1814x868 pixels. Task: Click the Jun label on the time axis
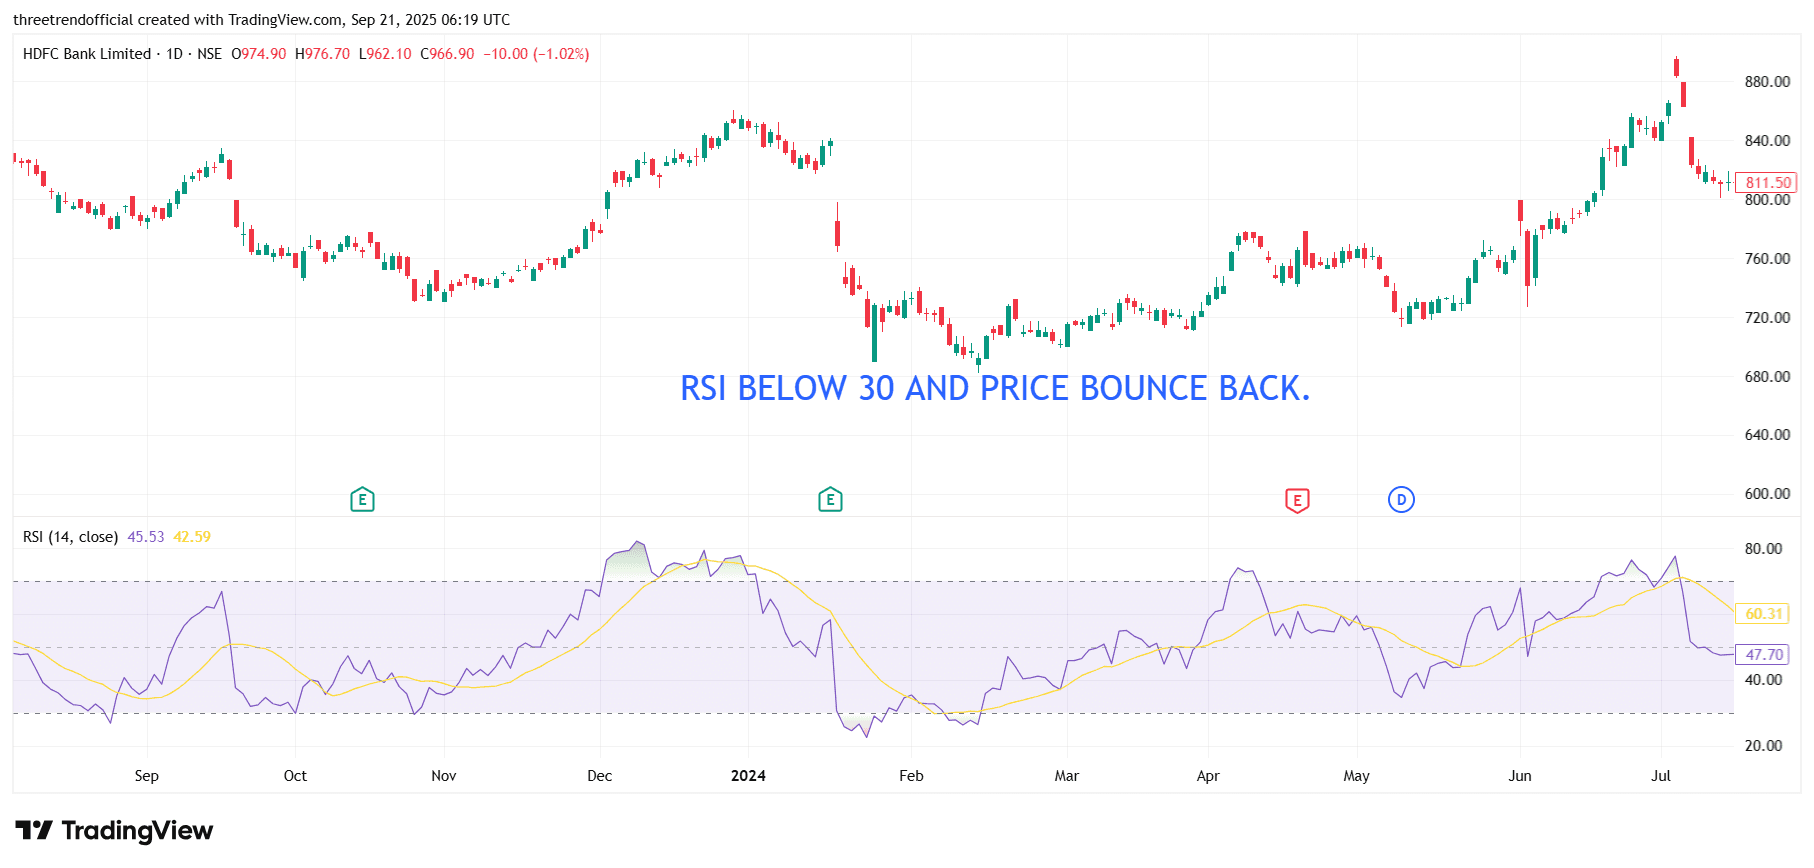(x=1520, y=776)
